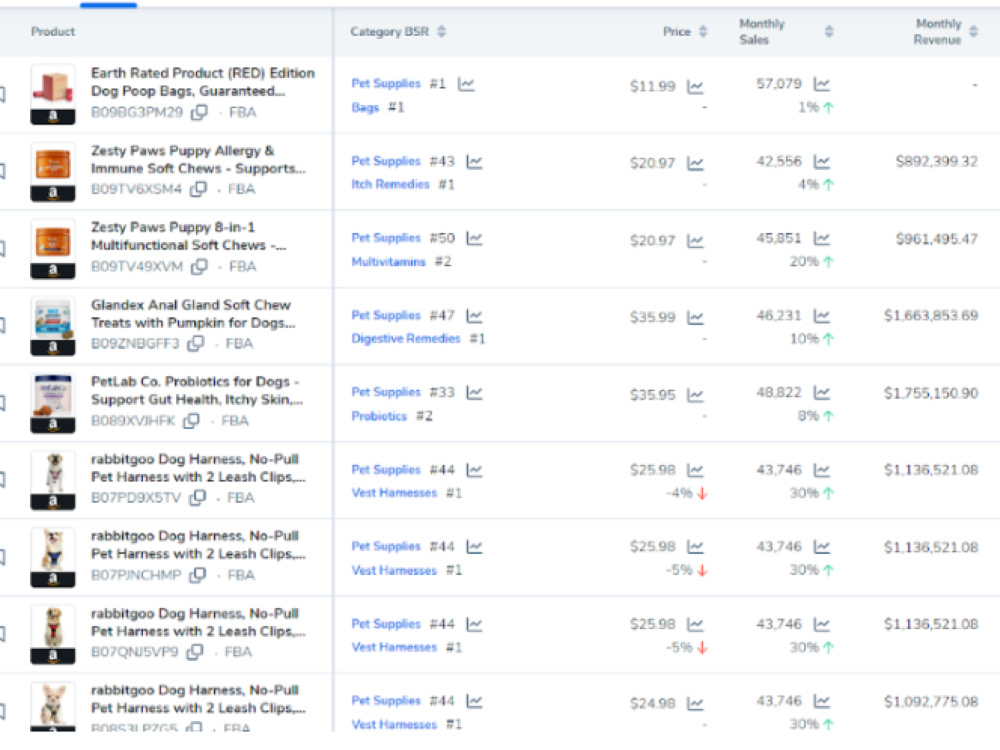Click revenue value $1,755,150.90

930,393
